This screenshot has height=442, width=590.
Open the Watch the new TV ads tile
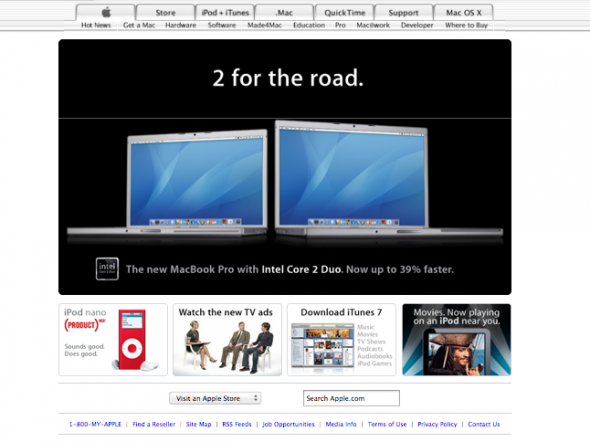point(227,340)
